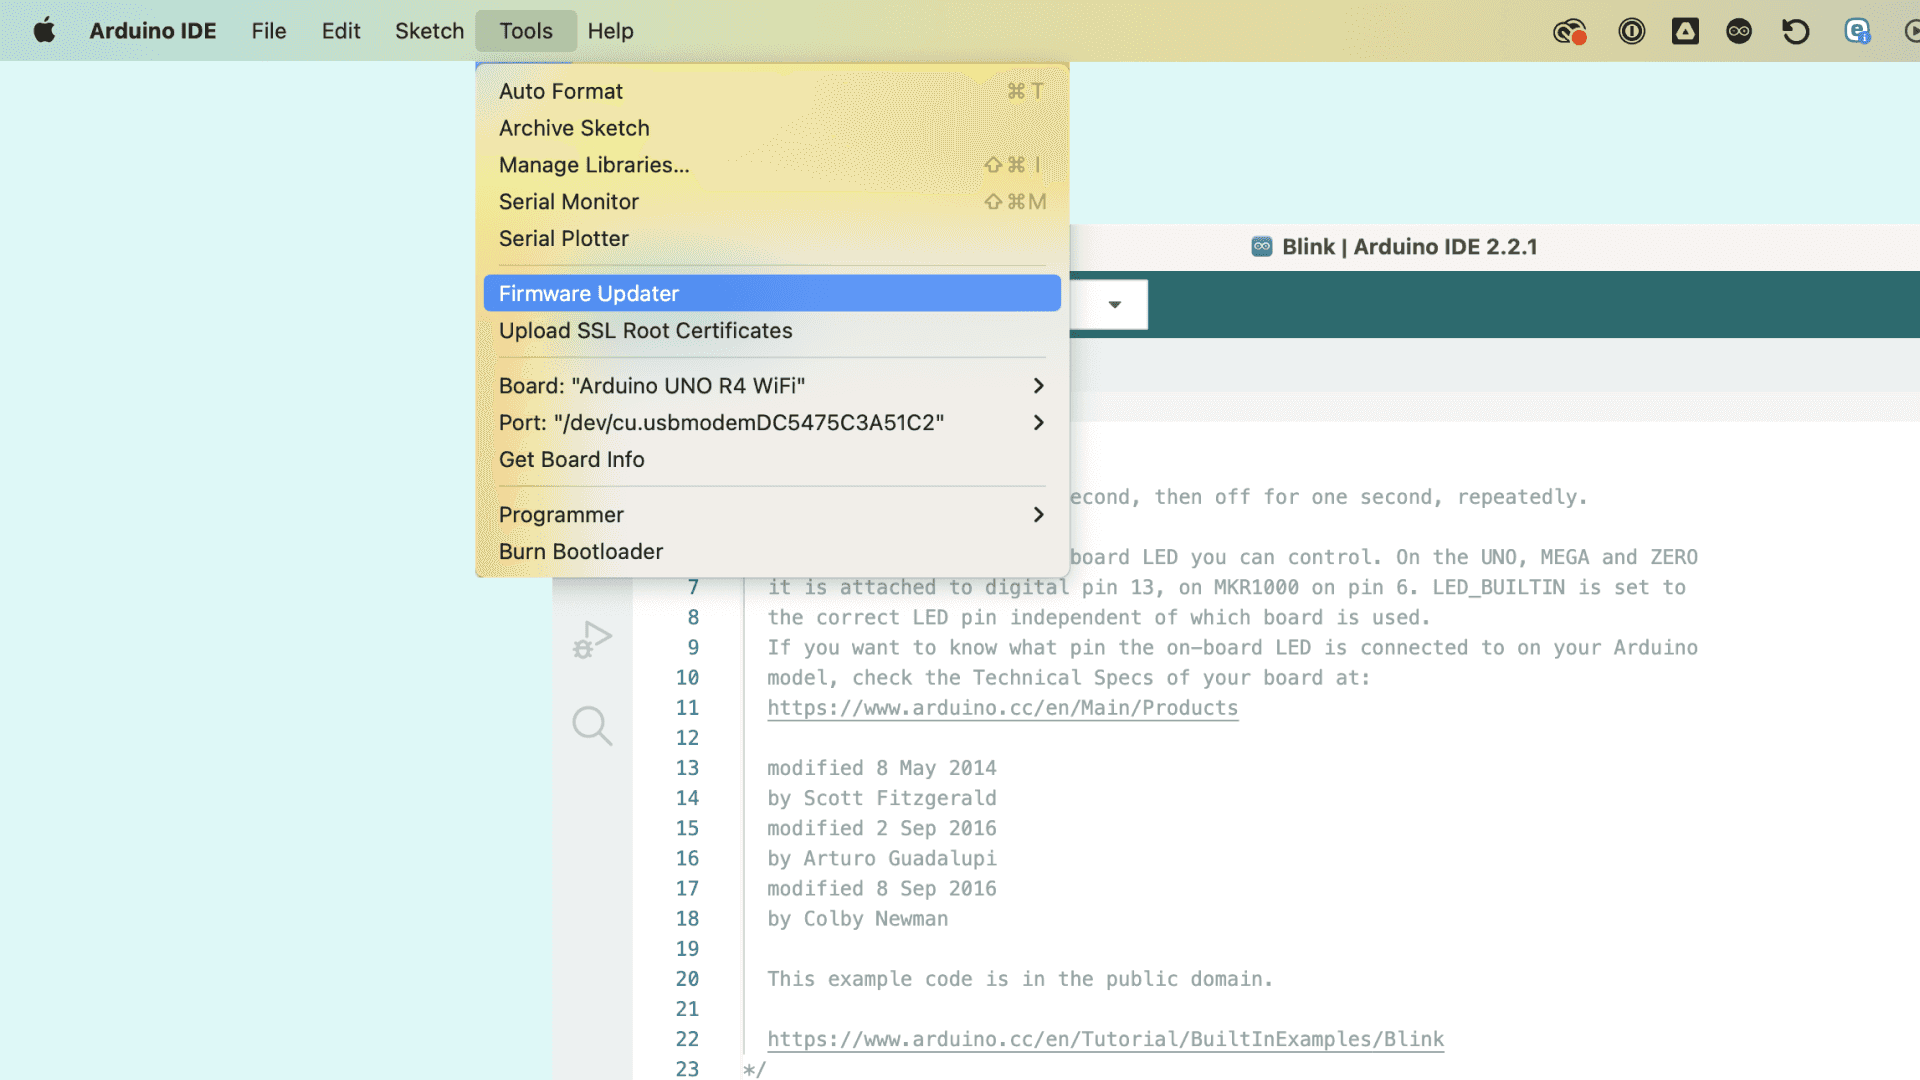Image resolution: width=1920 pixels, height=1080 pixels.
Task: Open the Sketch menu
Action: click(x=429, y=31)
